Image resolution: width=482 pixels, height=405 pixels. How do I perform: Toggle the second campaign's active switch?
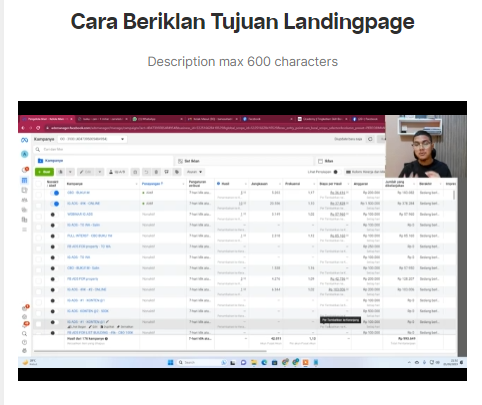point(55,204)
